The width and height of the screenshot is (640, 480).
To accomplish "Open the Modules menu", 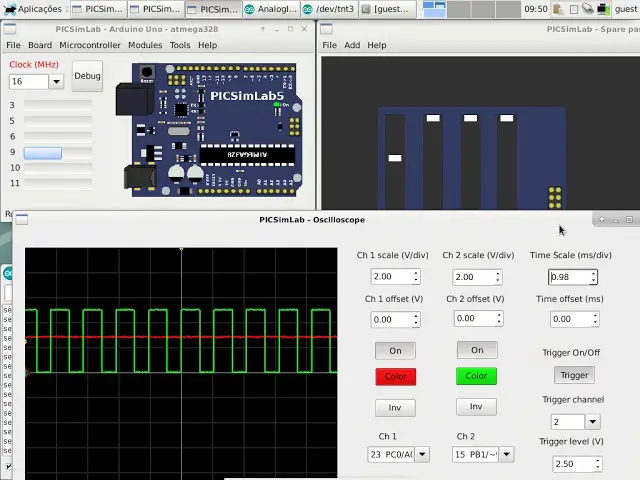I will (145, 45).
